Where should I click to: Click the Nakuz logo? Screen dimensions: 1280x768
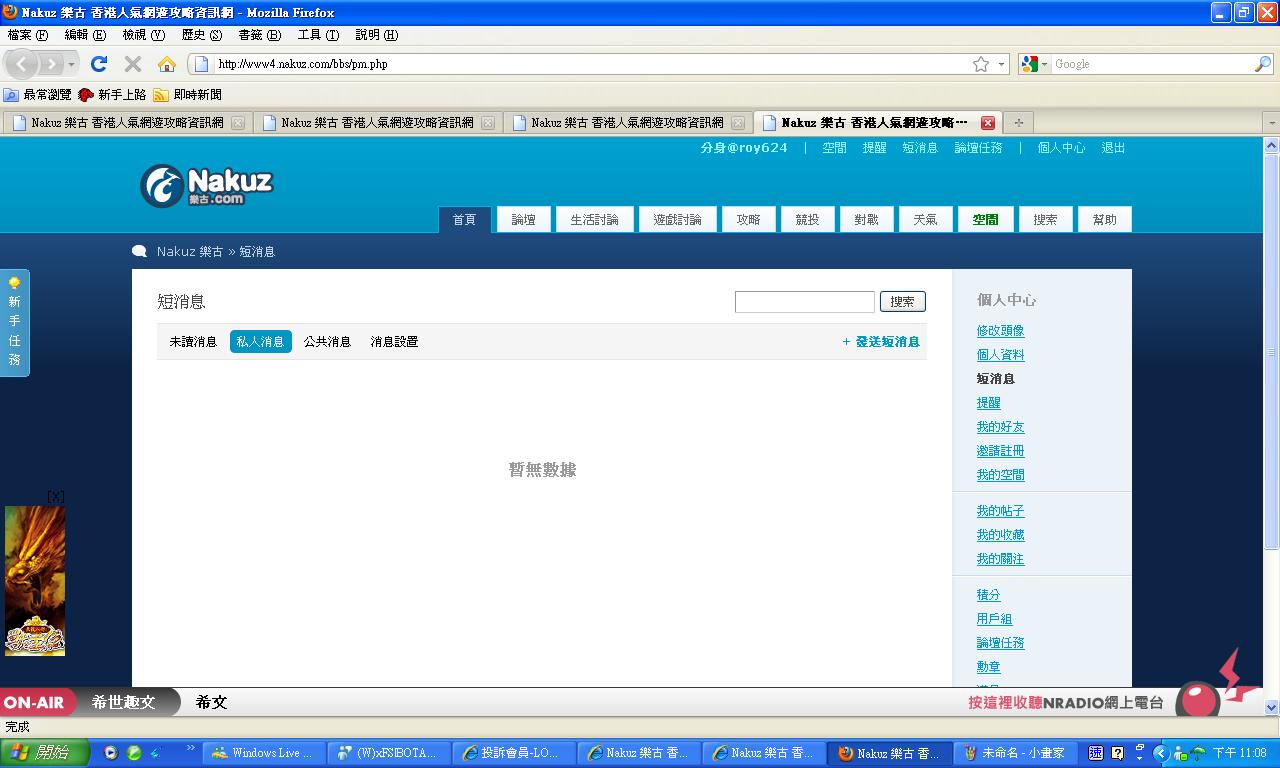(206, 185)
